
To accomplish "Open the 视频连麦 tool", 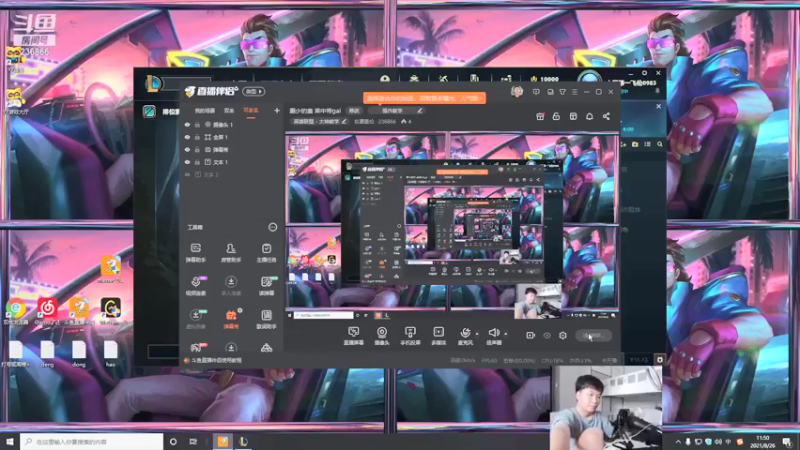I will (195, 286).
